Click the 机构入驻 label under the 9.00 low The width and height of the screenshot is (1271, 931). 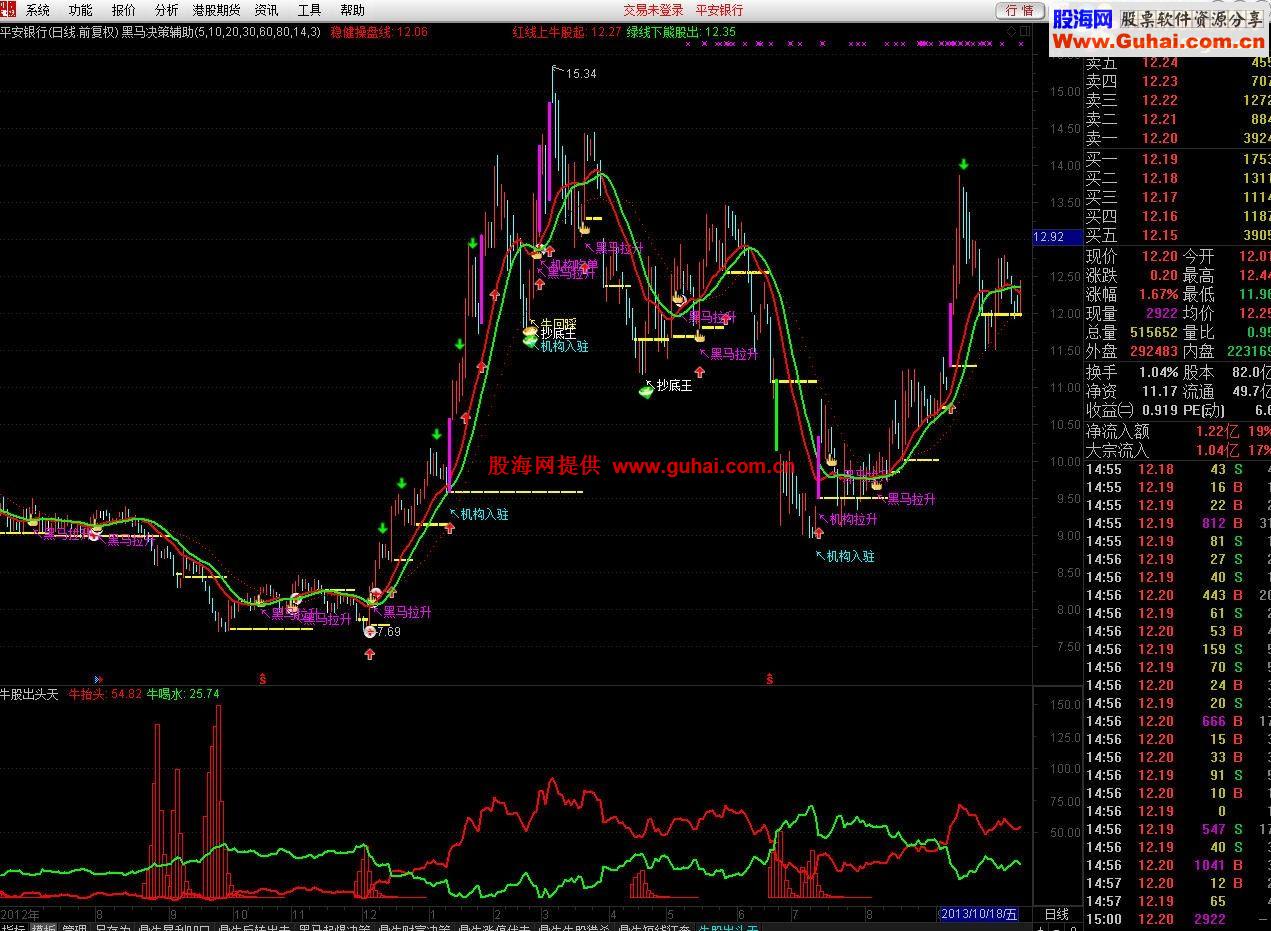pos(850,556)
